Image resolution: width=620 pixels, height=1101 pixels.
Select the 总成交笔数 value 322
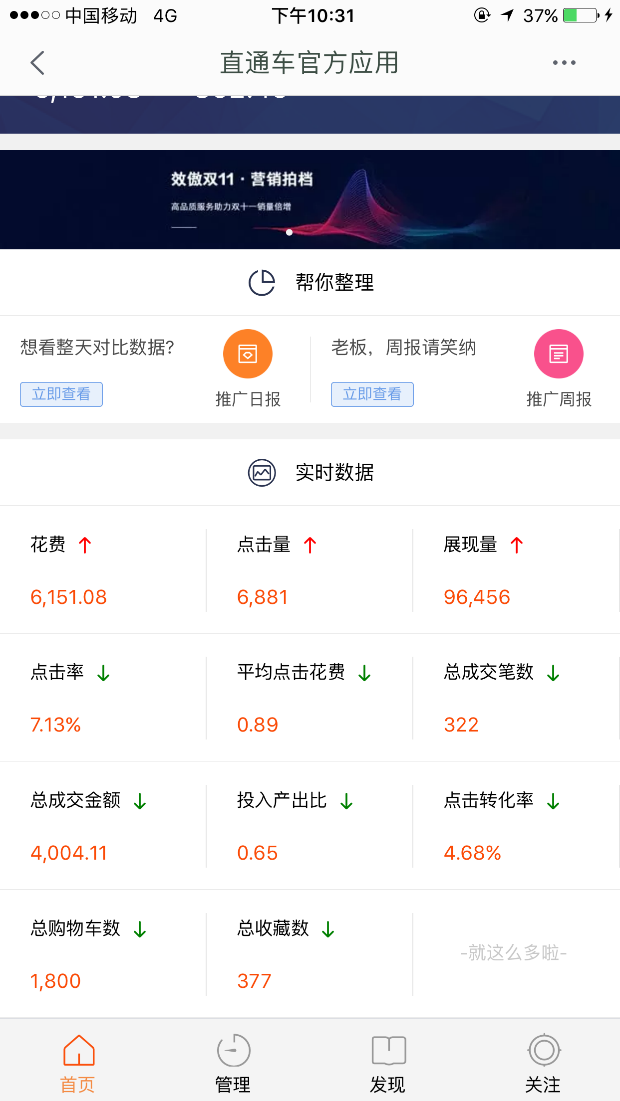pyautogui.click(x=461, y=725)
